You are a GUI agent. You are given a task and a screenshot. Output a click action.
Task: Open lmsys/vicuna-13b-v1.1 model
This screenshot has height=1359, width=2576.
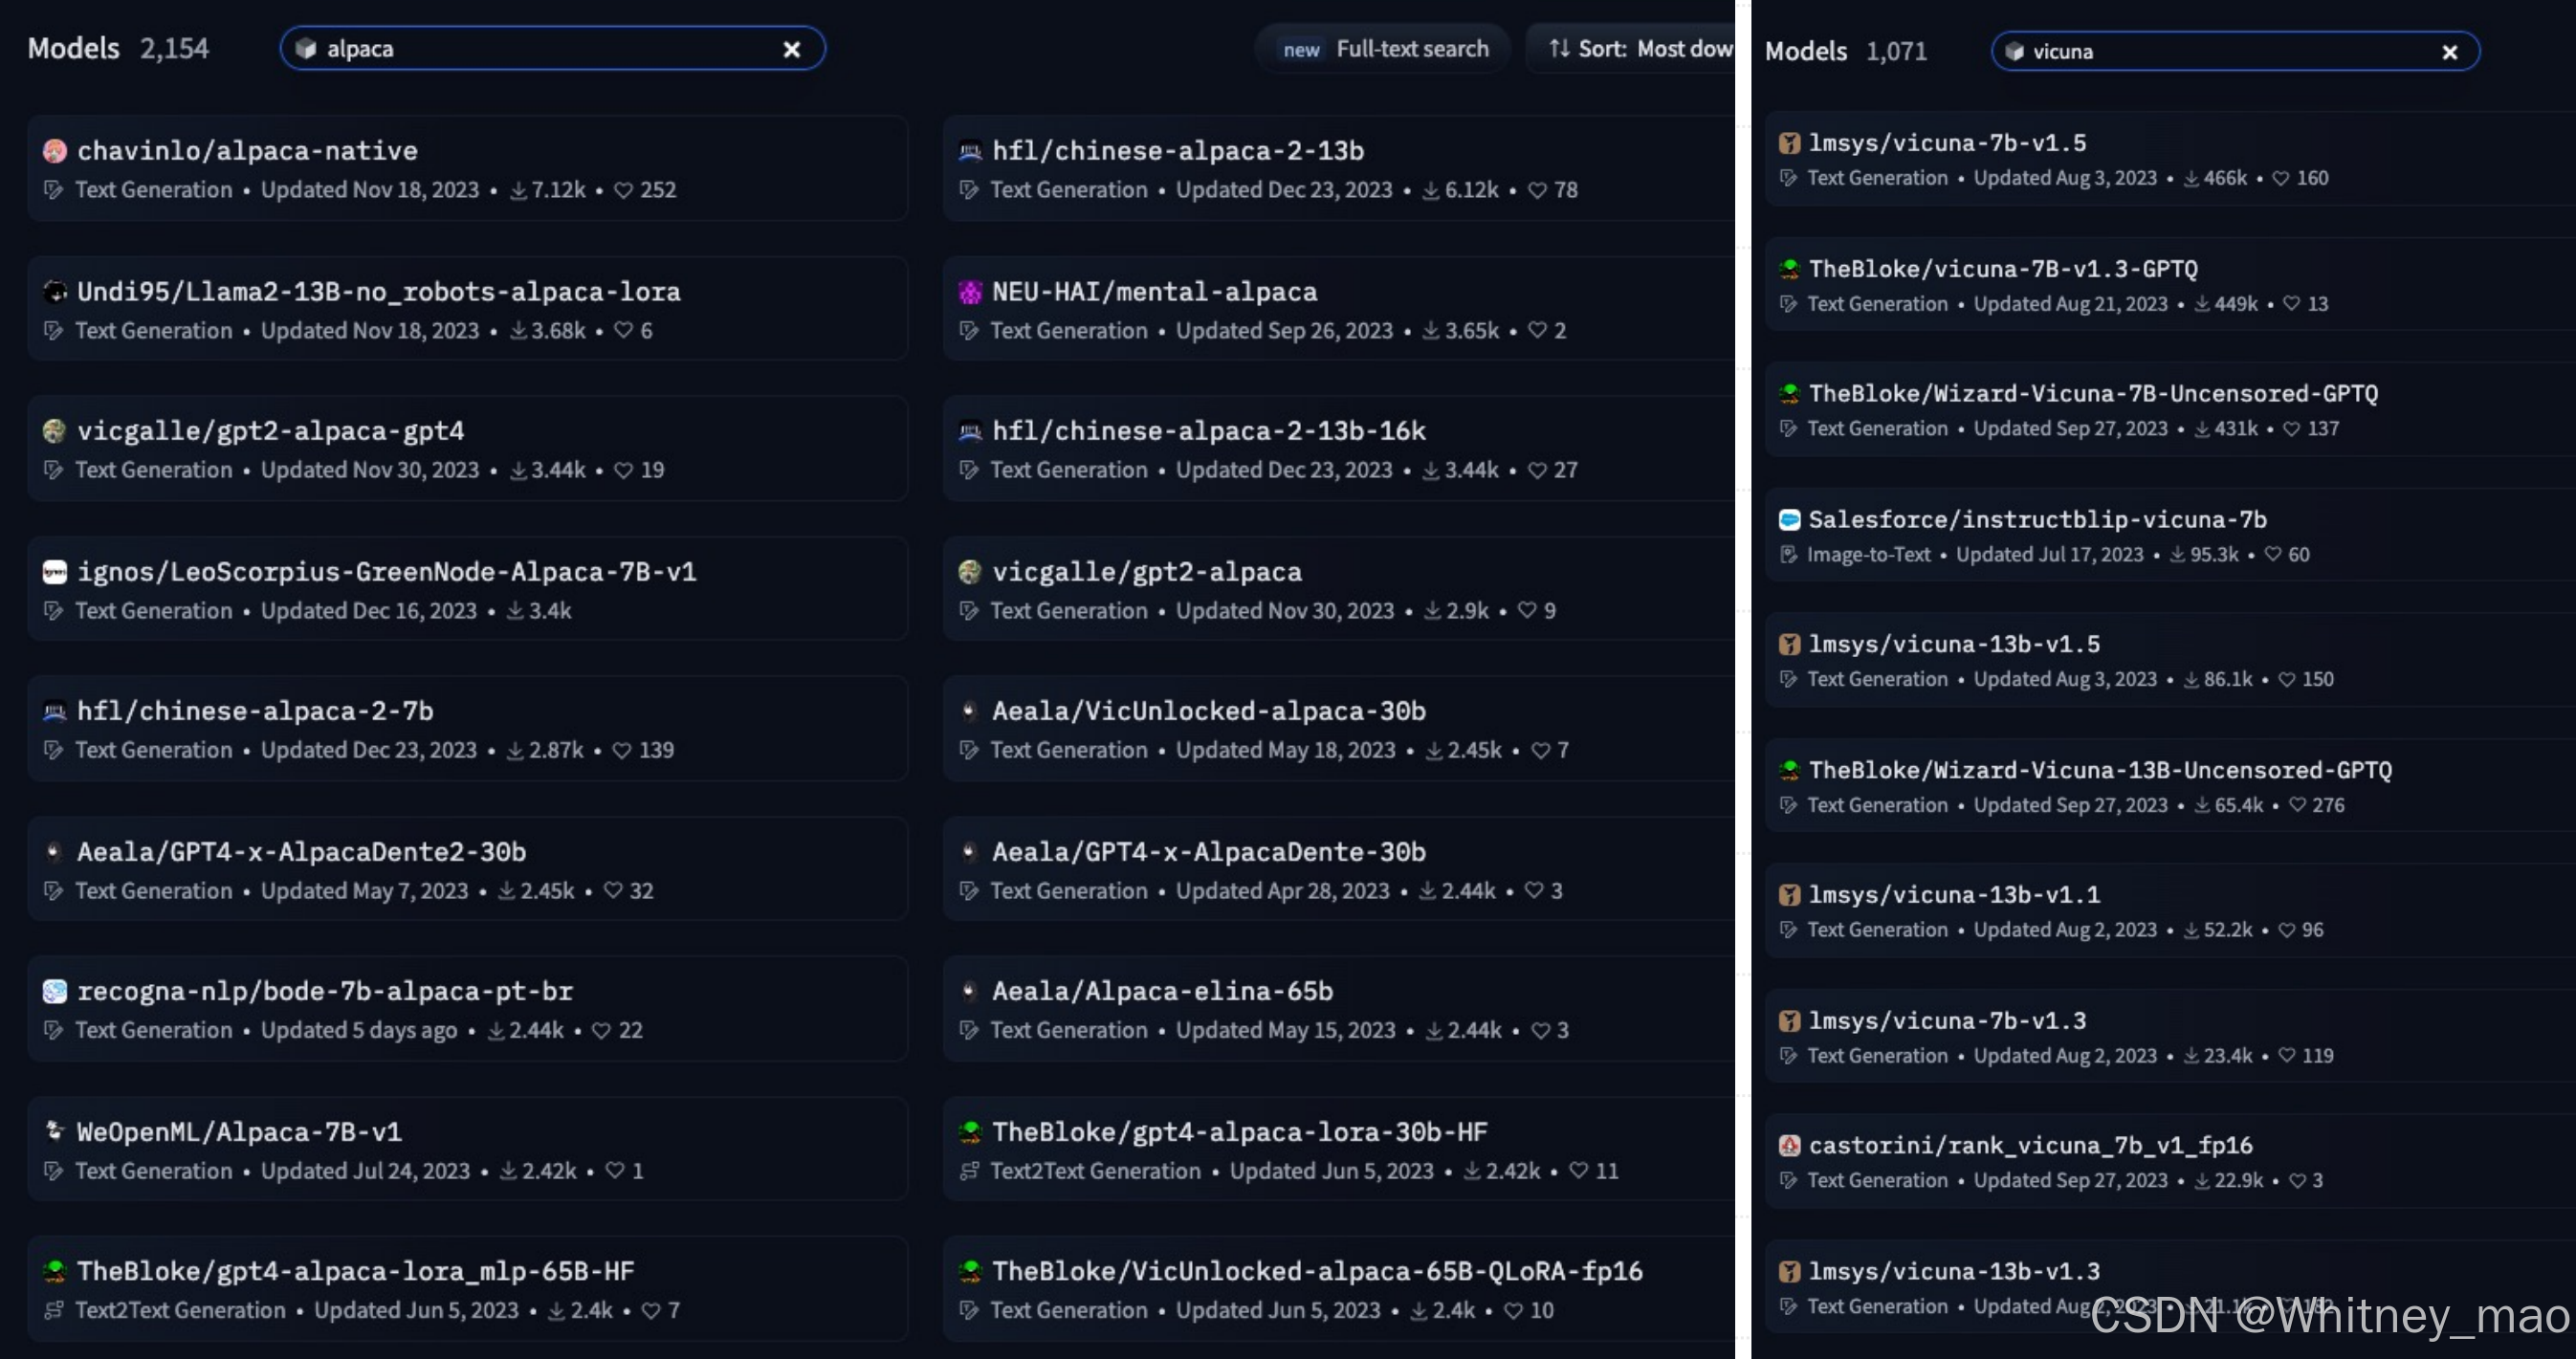[1954, 895]
